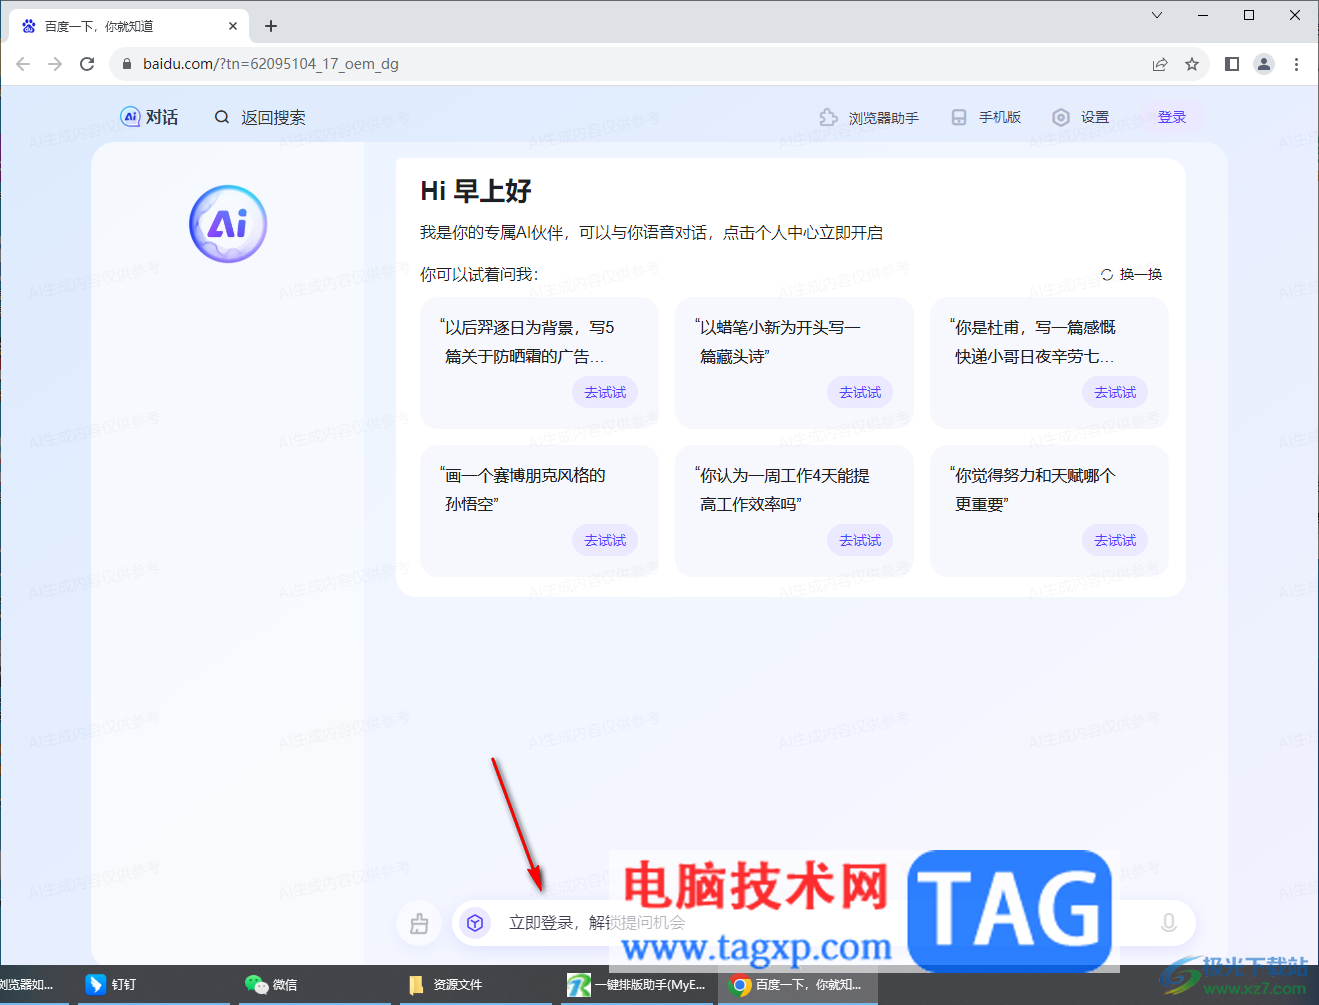Refresh suggestions with 换一换
Screen dimensions: 1319x1005
1131,274
